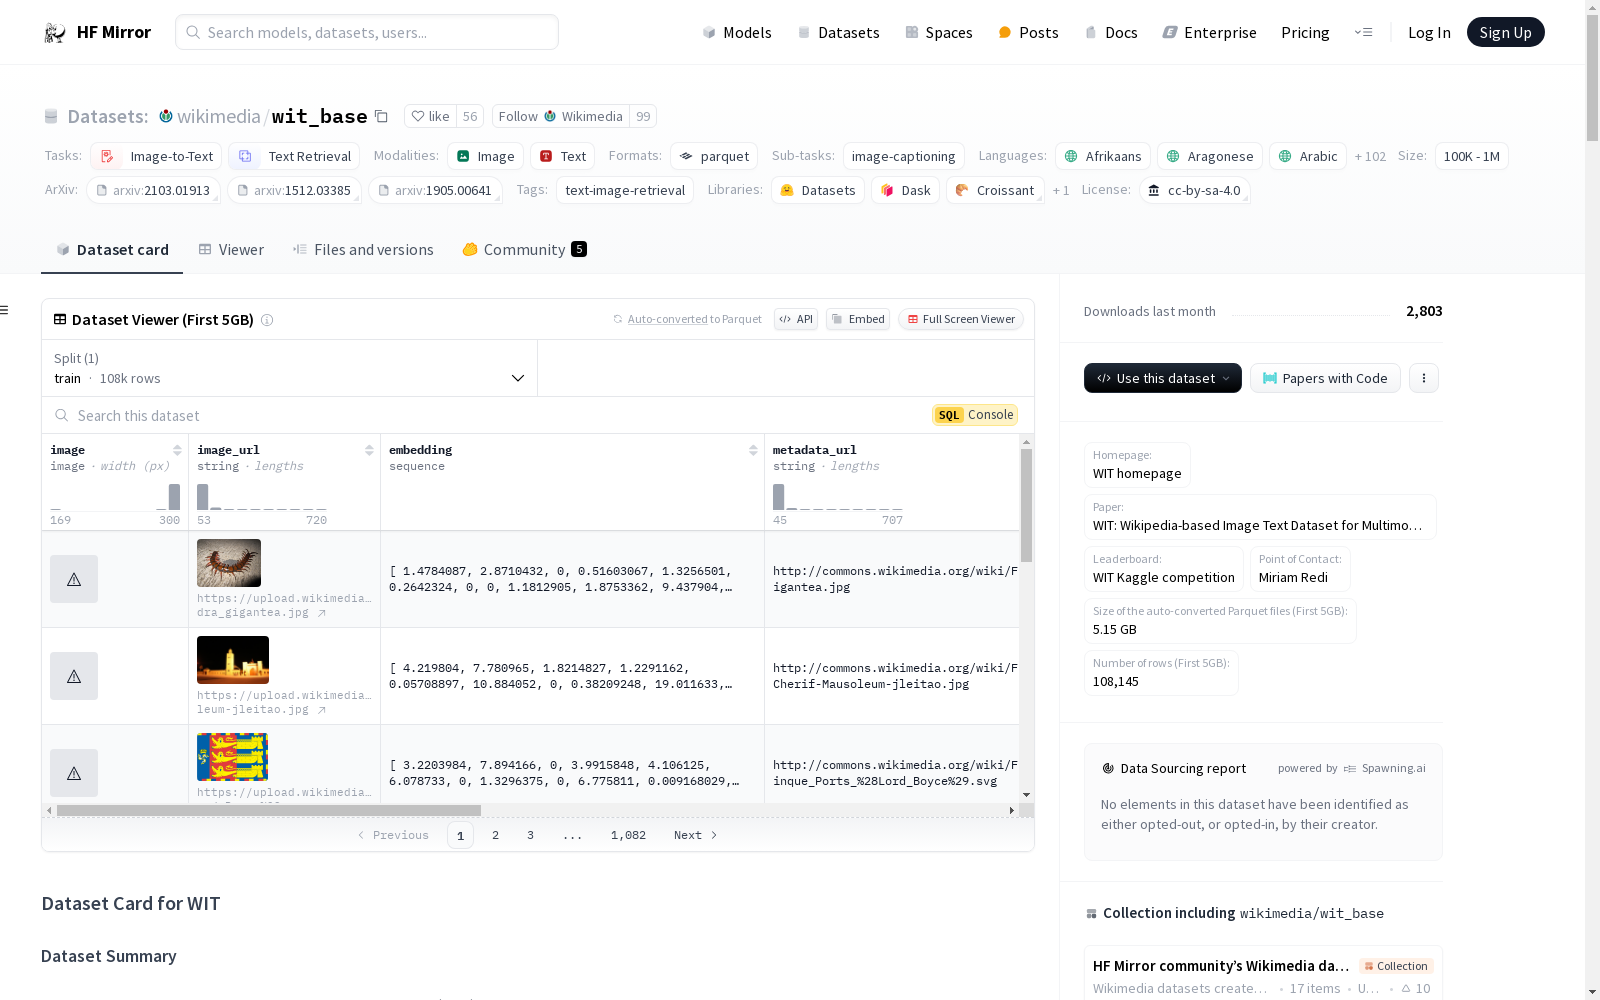Jump to page 1,082
This screenshot has width=1600, height=1000.
coord(628,835)
